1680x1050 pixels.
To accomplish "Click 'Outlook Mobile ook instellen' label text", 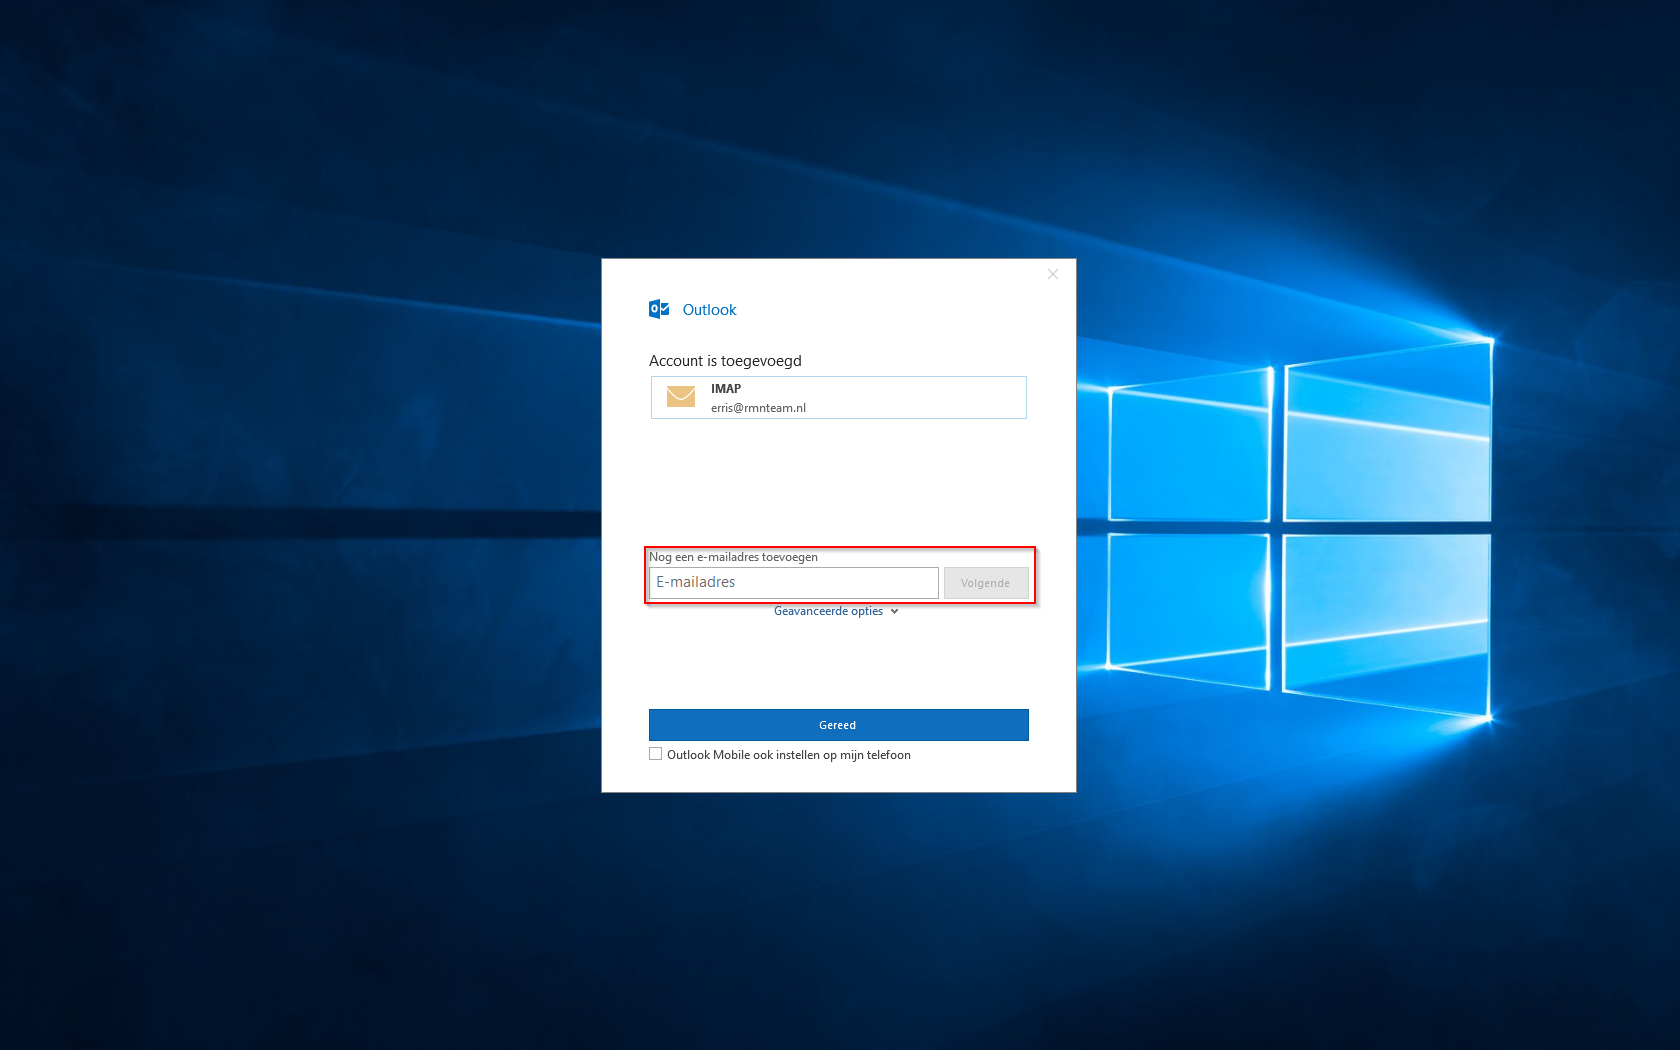I will [x=789, y=755].
